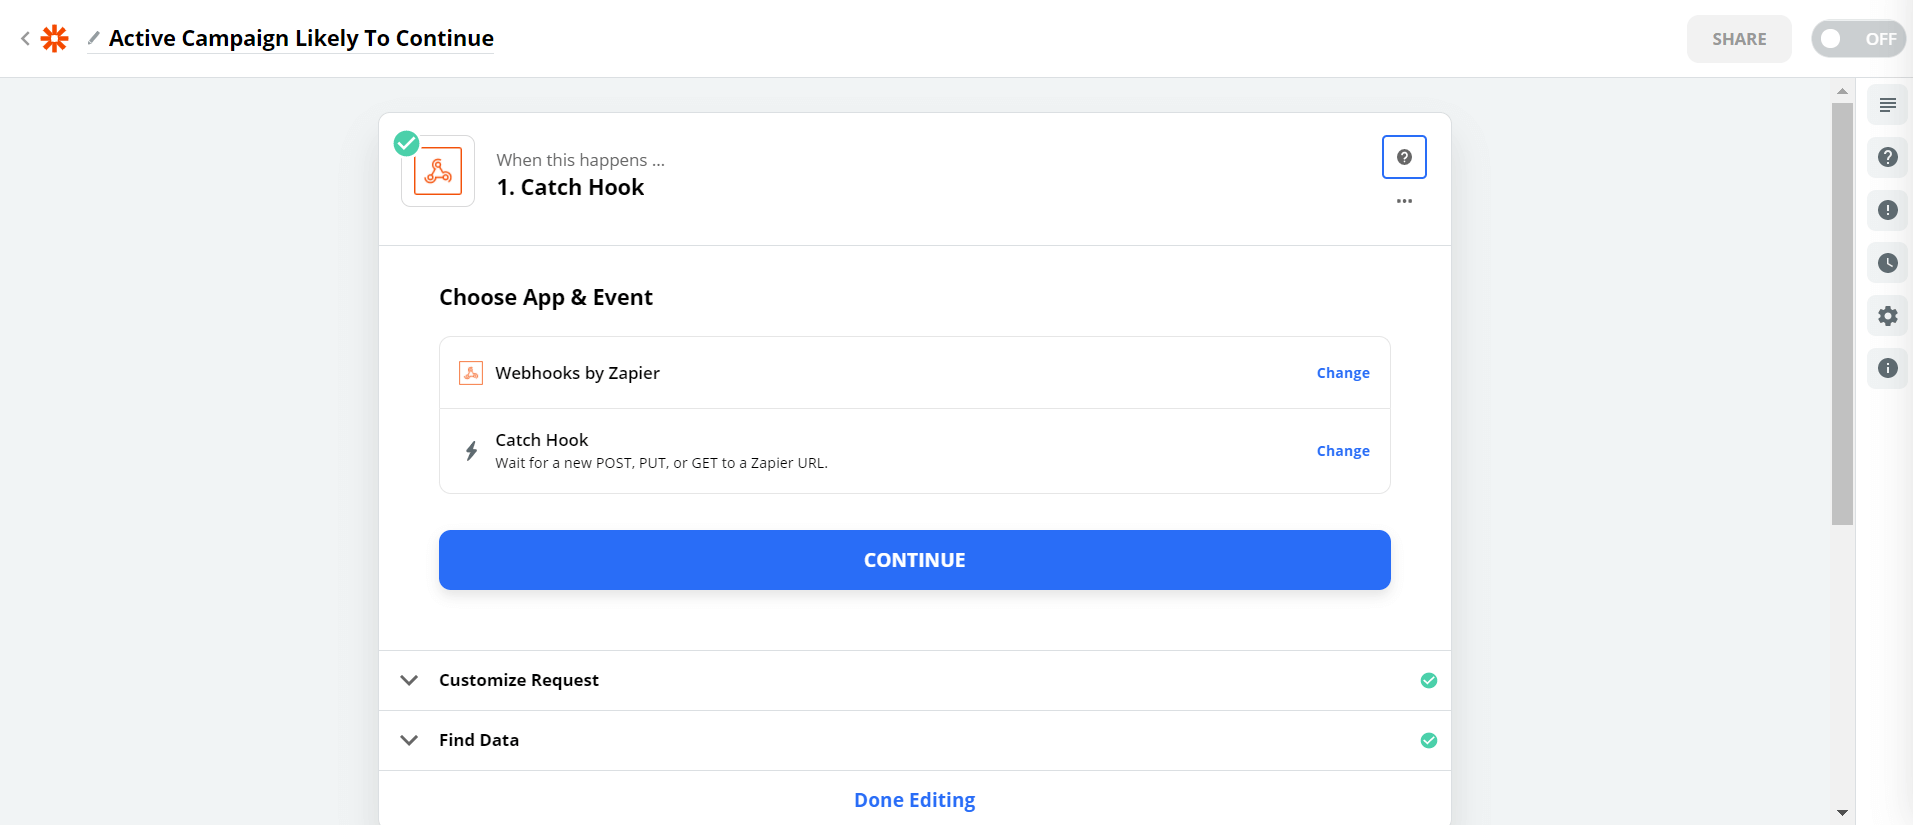Click the Zapier asterisk logo
The height and width of the screenshot is (825, 1913).
click(x=54, y=39)
